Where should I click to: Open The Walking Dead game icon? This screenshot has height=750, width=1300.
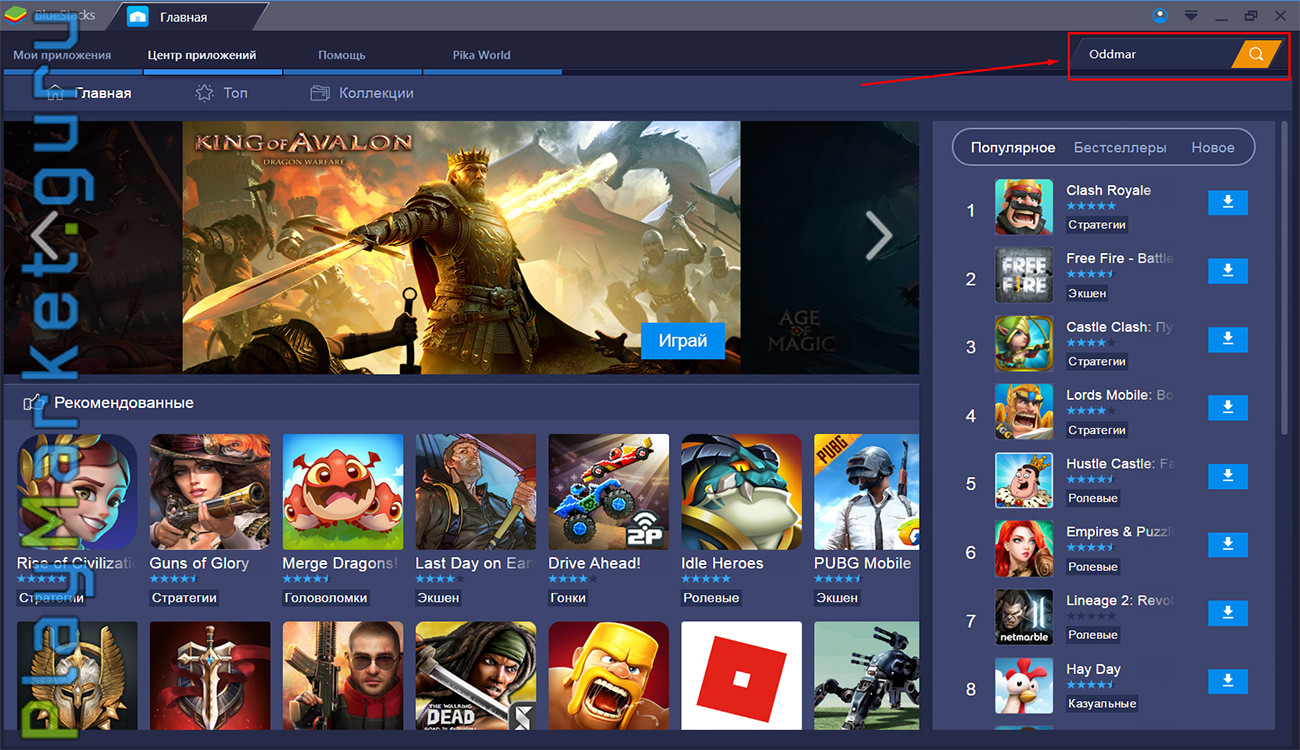click(x=476, y=677)
